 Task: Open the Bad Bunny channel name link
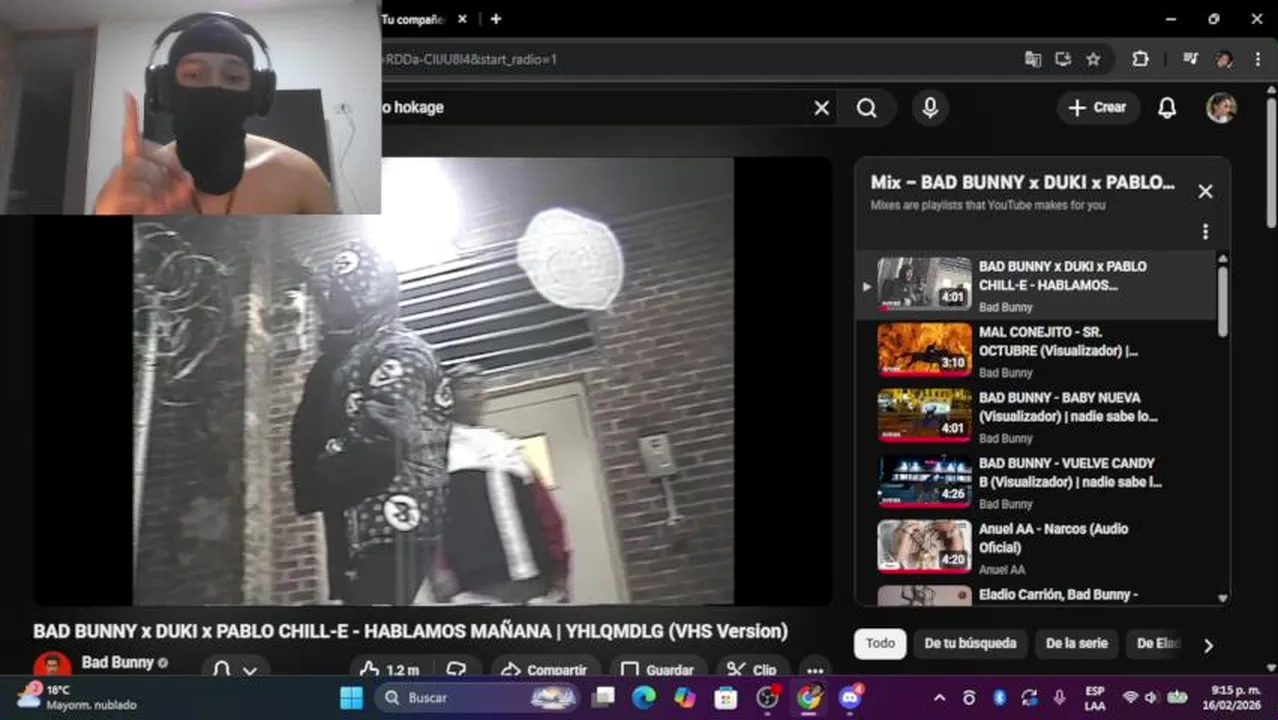coord(117,663)
